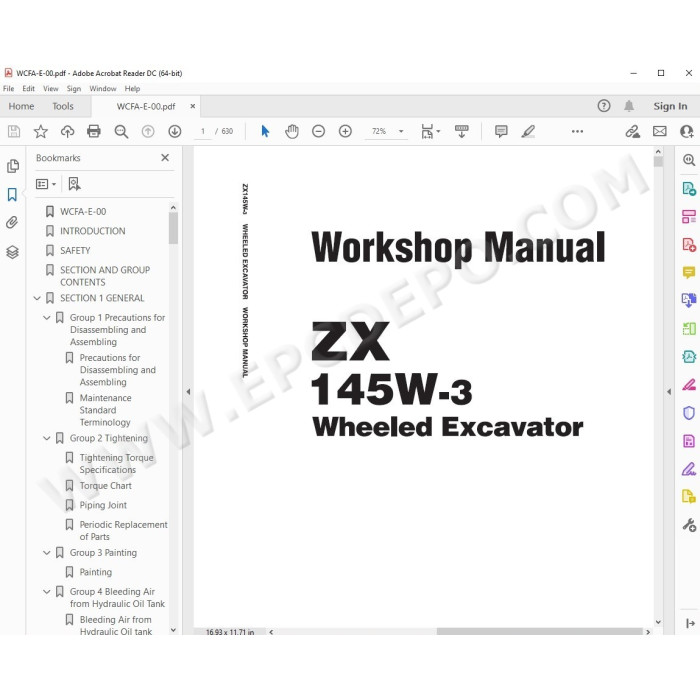
Task: Click the read mode scrolling icon
Action: (462, 131)
